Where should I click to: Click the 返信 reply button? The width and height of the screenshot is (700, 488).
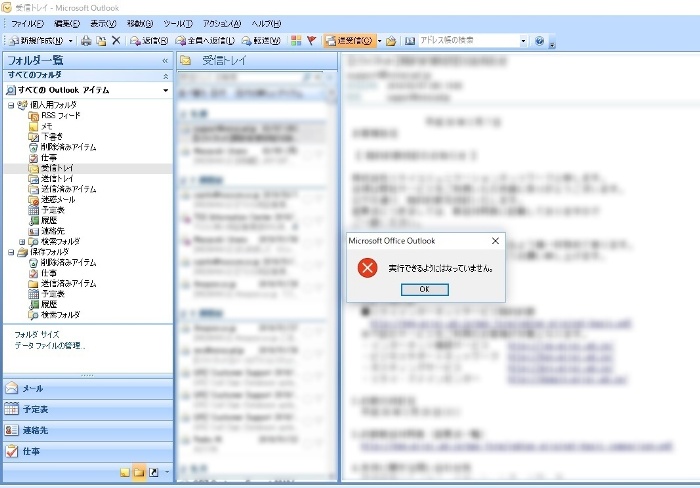tap(149, 41)
